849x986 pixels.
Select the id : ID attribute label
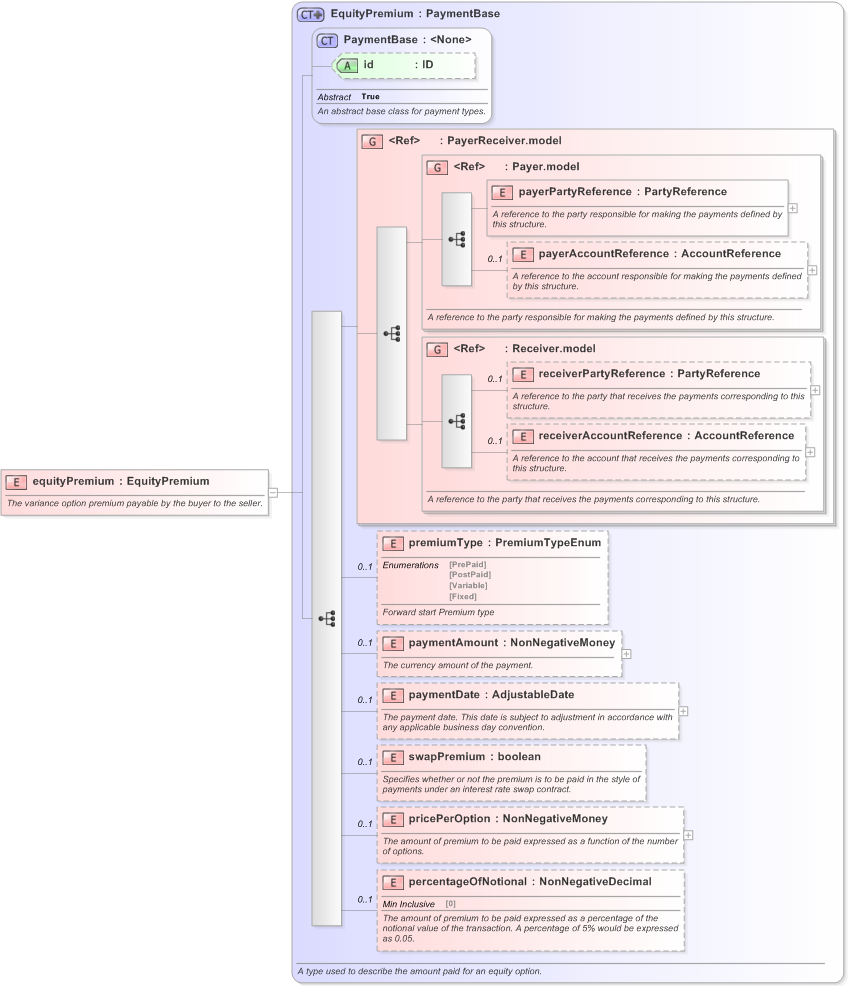(398, 65)
